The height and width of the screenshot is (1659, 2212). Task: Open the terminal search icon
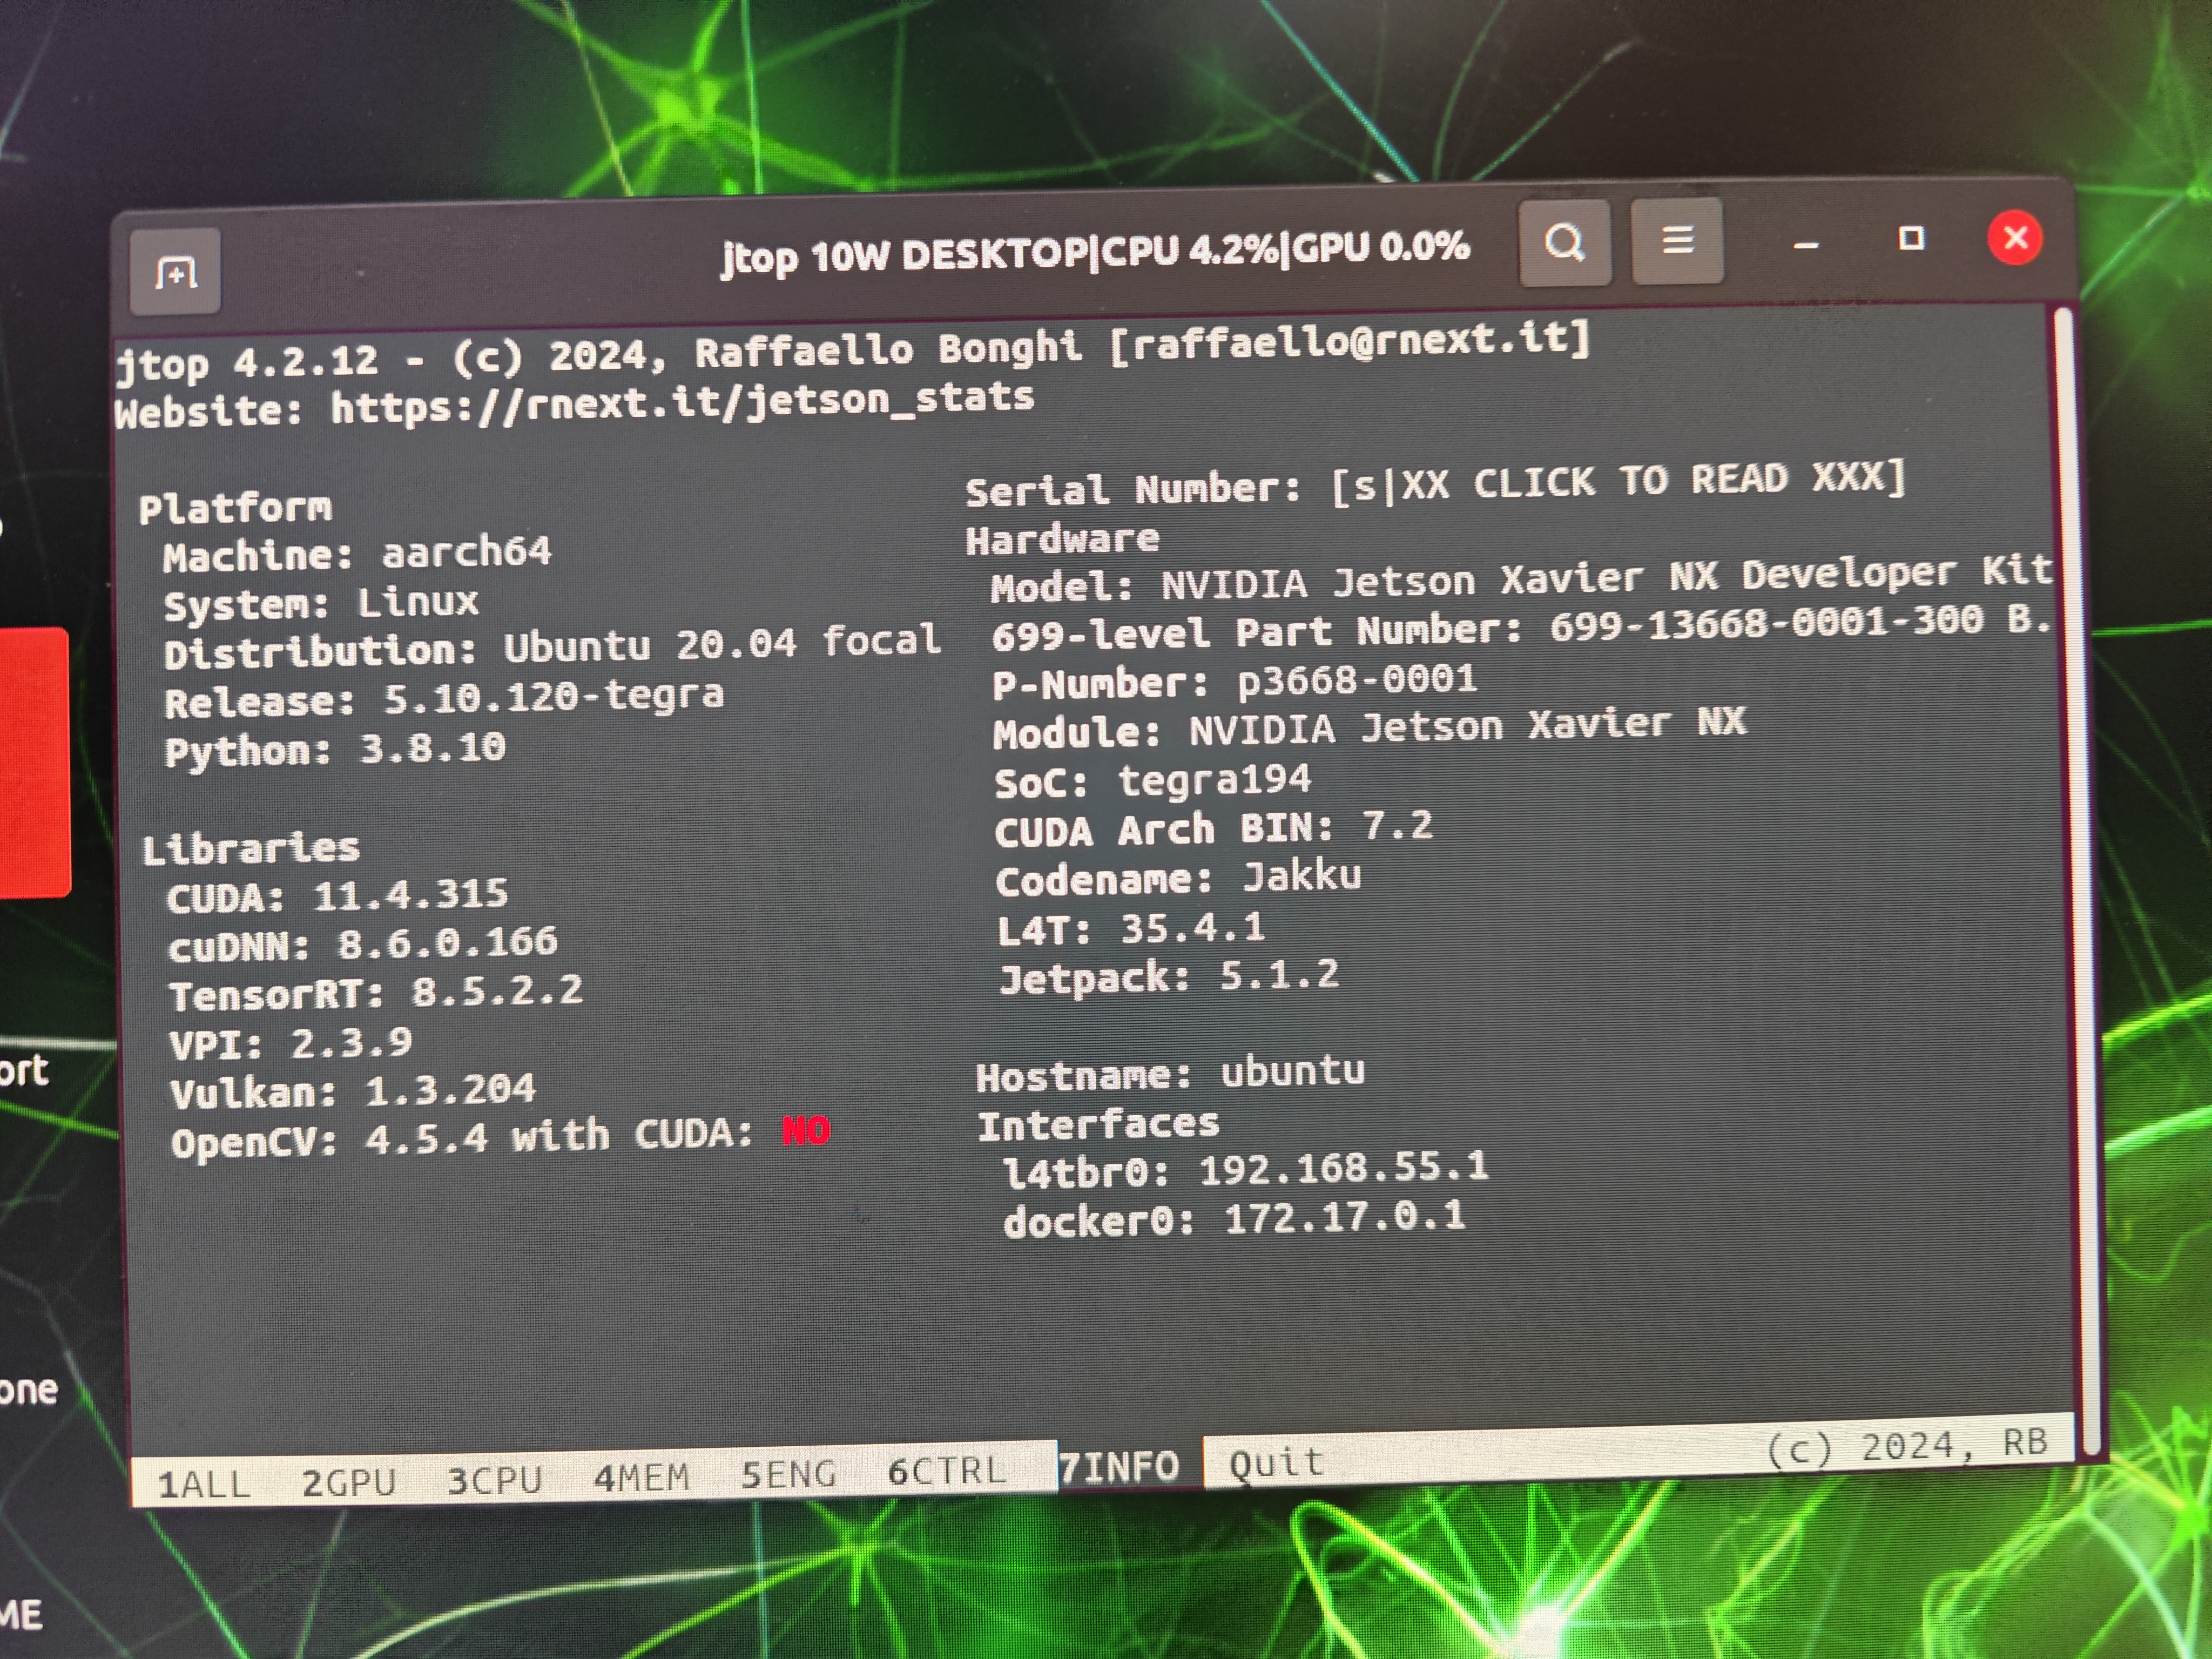coord(1564,243)
